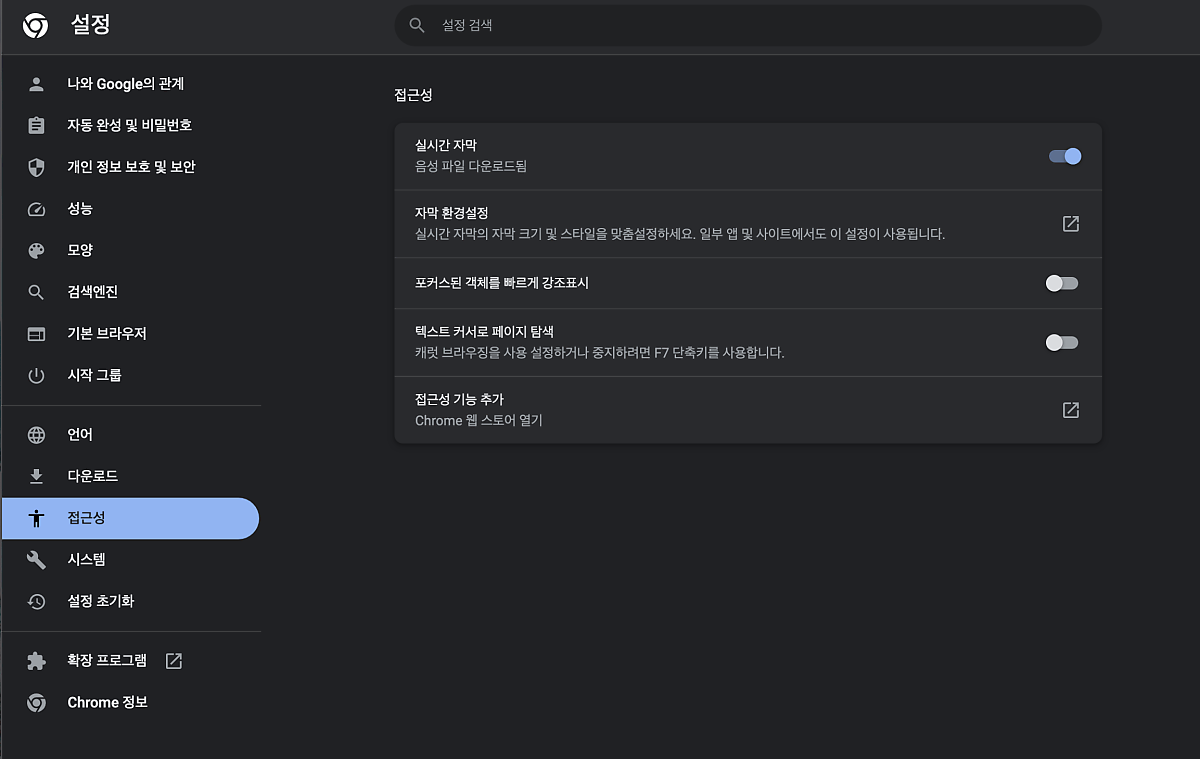The width and height of the screenshot is (1200, 759).
Task: Select the magnifier icon for 검색엔진
Action: (x=36, y=292)
